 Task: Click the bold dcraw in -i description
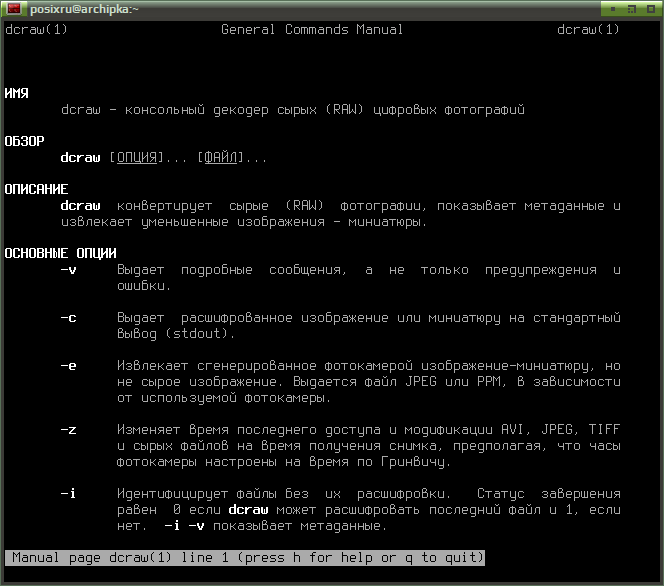[x=249, y=509]
